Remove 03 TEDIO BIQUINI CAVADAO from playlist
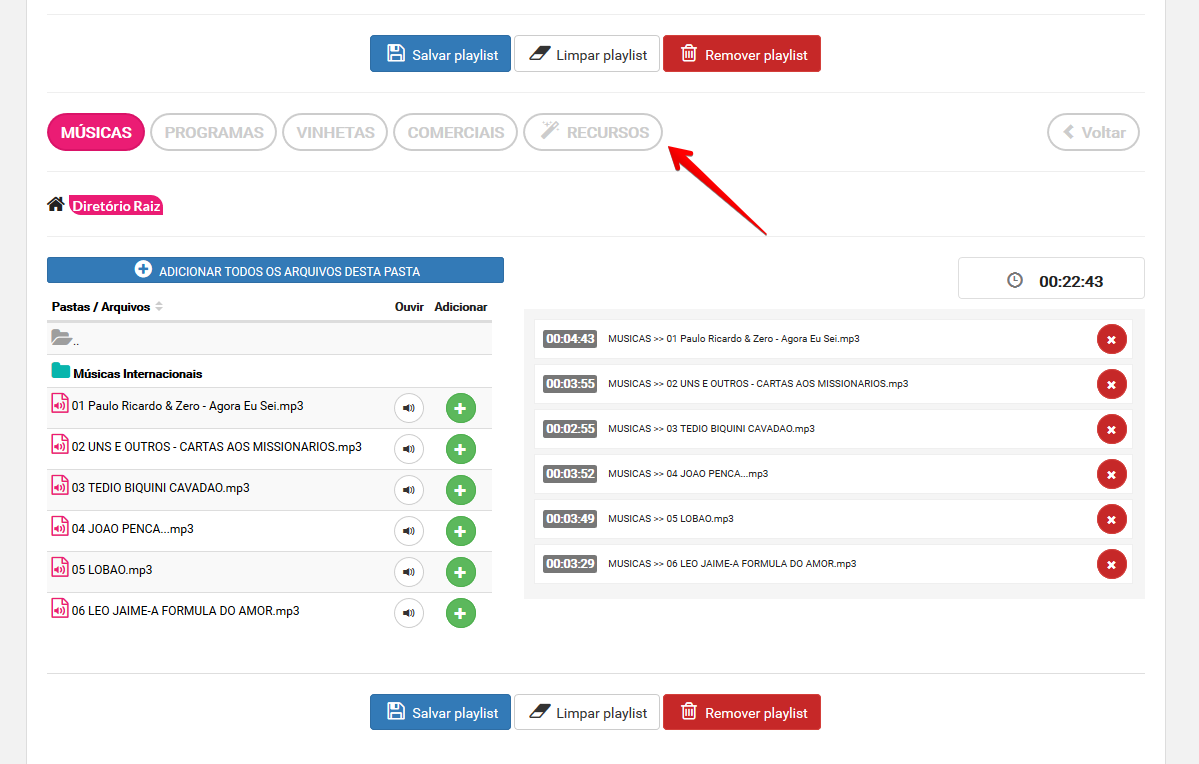1199x764 pixels. pyautogui.click(x=1112, y=430)
